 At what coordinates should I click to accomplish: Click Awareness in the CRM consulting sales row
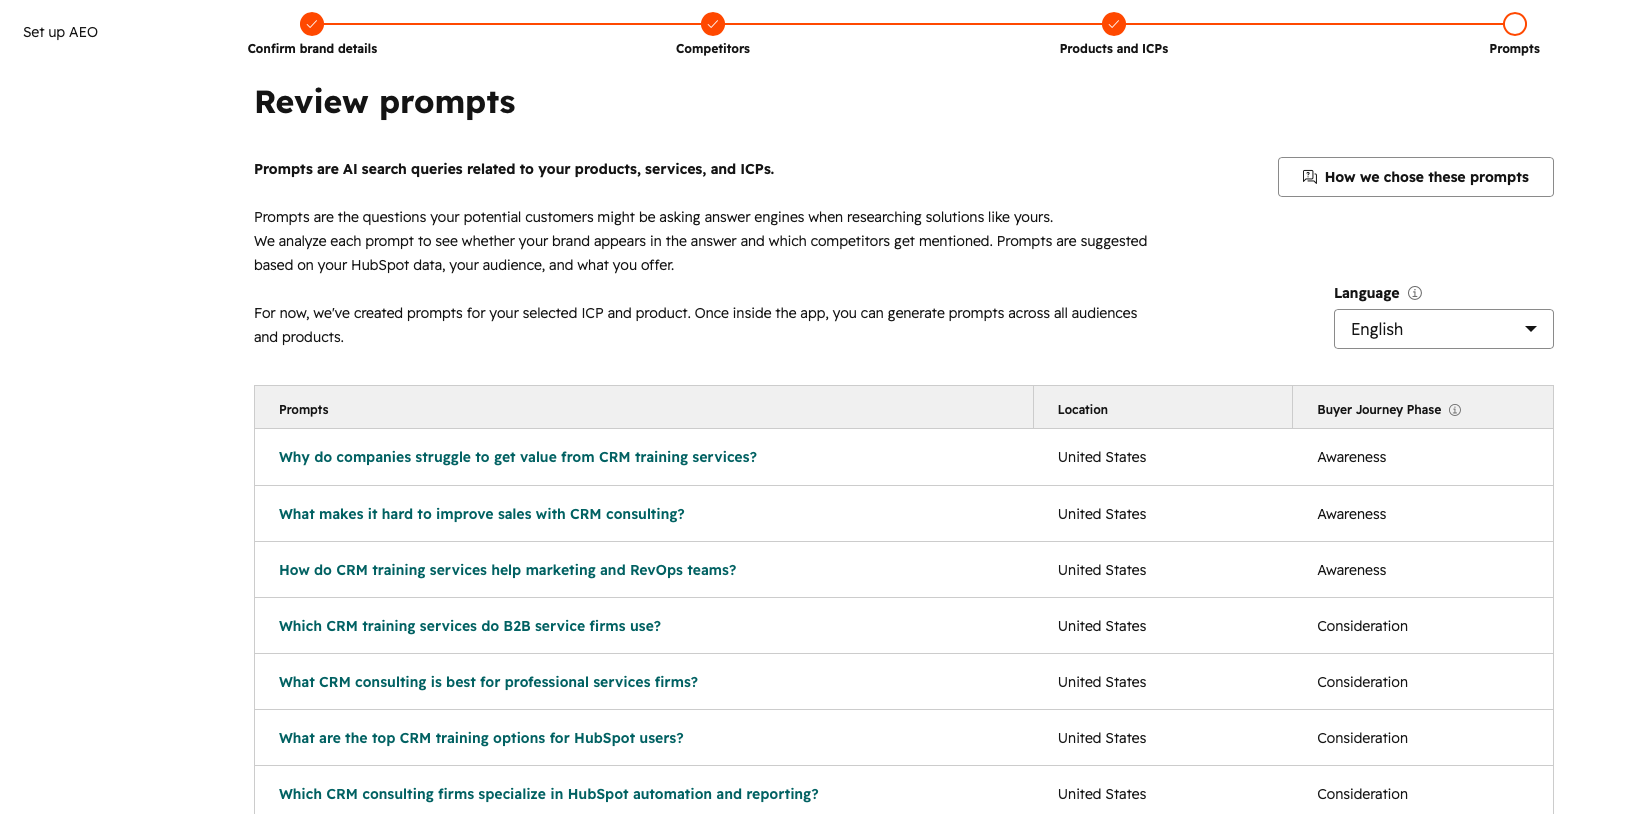click(x=1352, y=514)
